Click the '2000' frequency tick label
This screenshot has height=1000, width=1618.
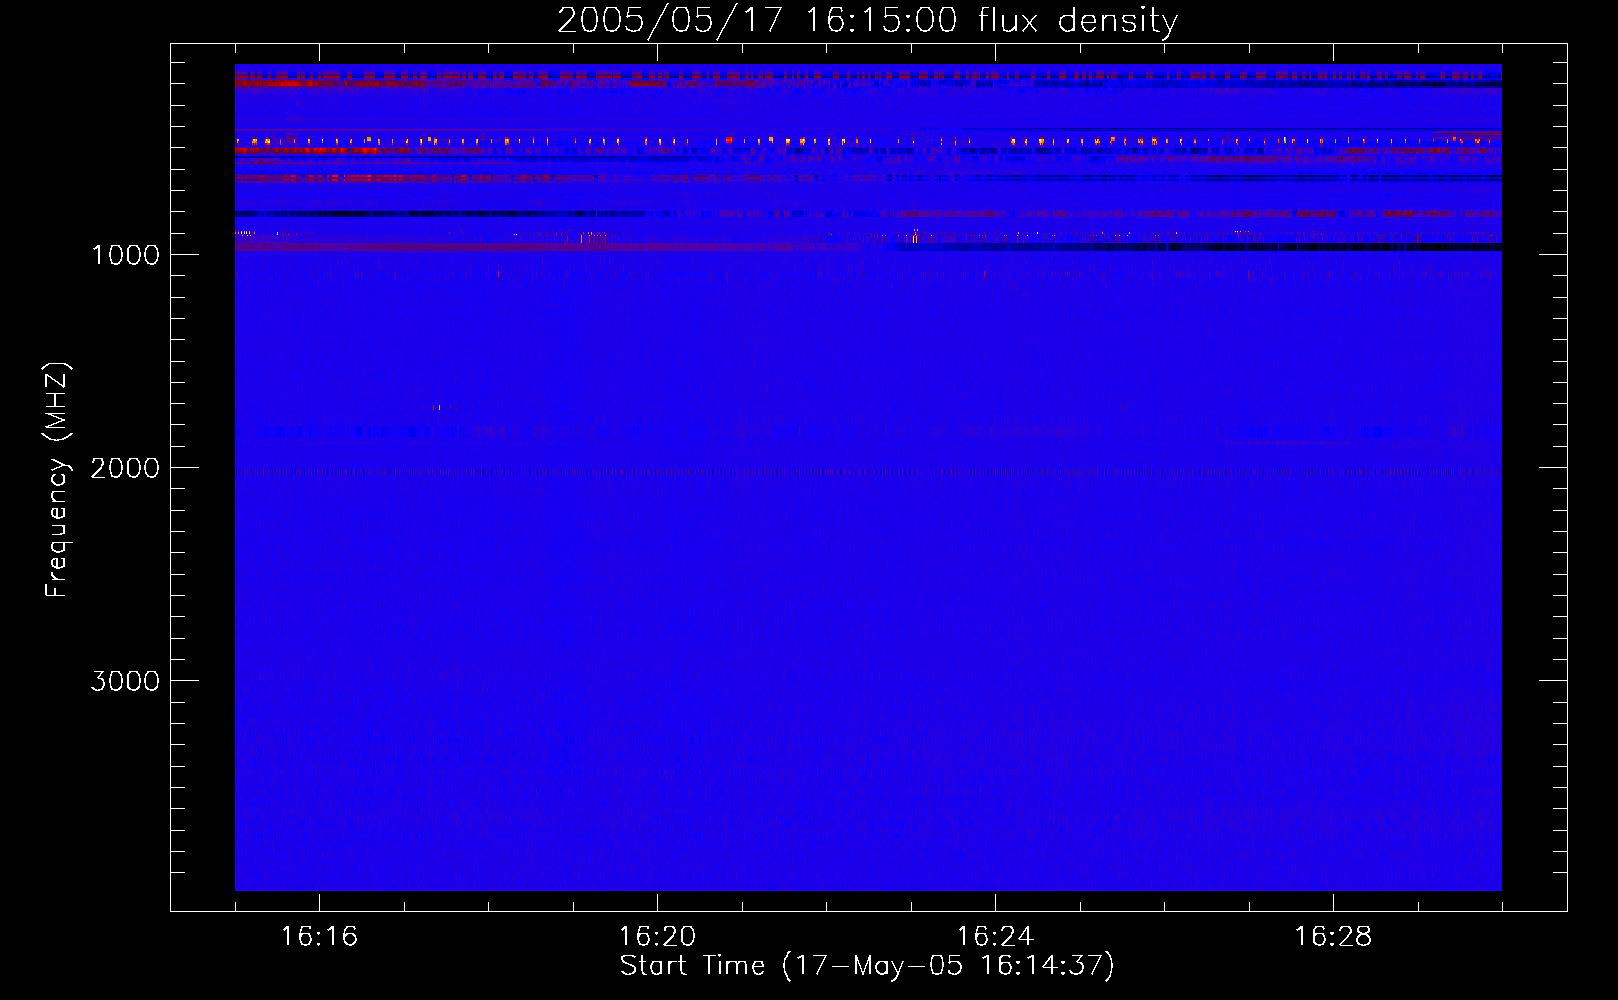(125, 468)
